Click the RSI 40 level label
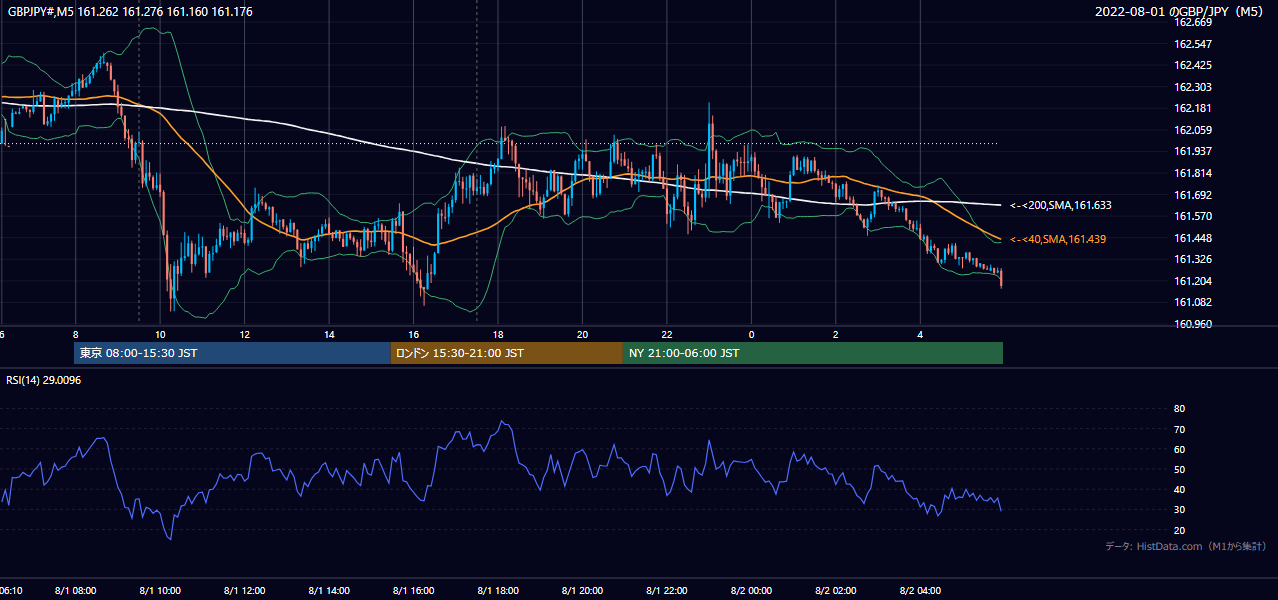 pos(1180,489)
